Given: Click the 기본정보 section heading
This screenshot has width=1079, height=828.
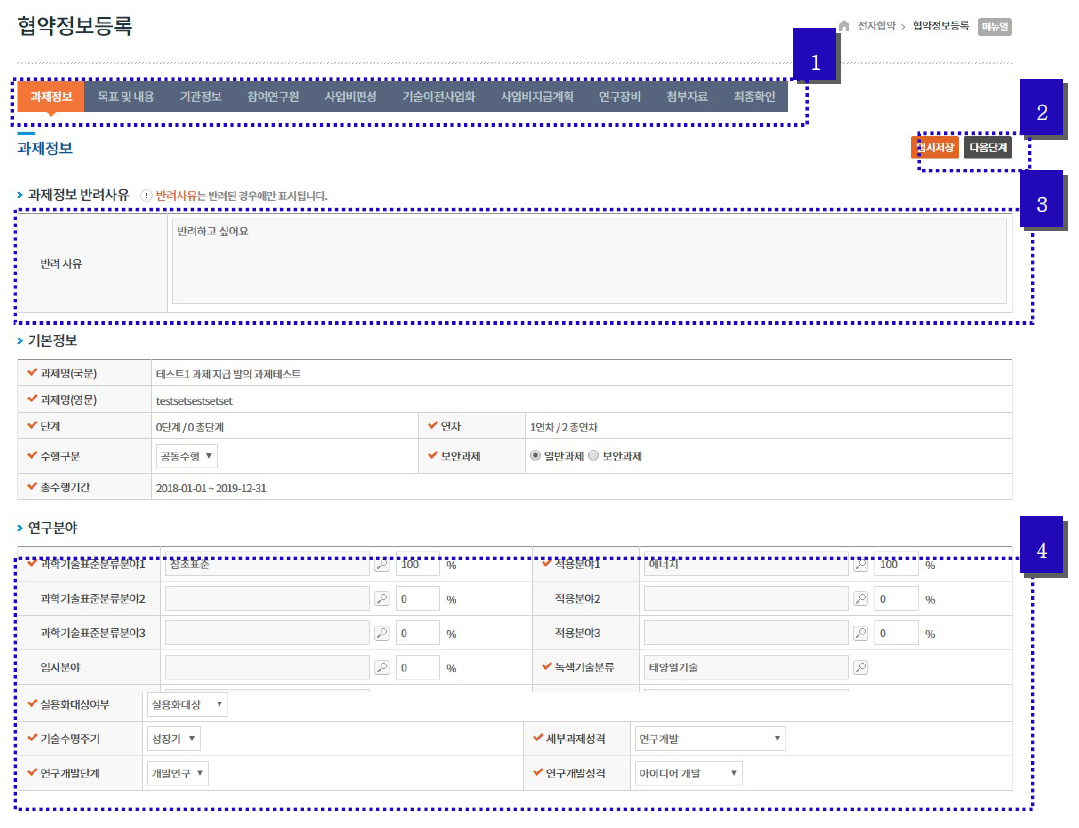Looking at the screenshot, I should [52, 341].
